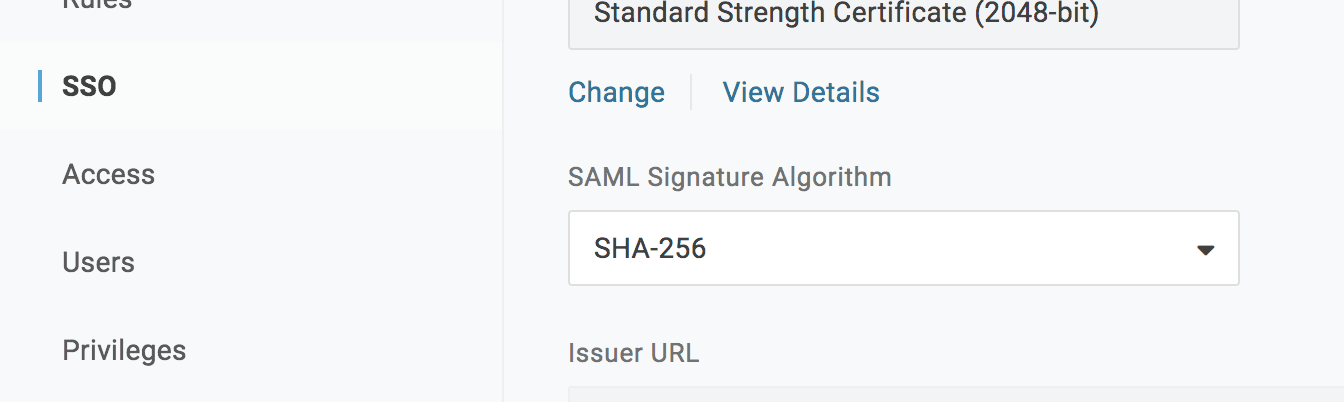1344x402 pixels.
Task: Click the Issuer URL label
Action: tap(633, 353)
